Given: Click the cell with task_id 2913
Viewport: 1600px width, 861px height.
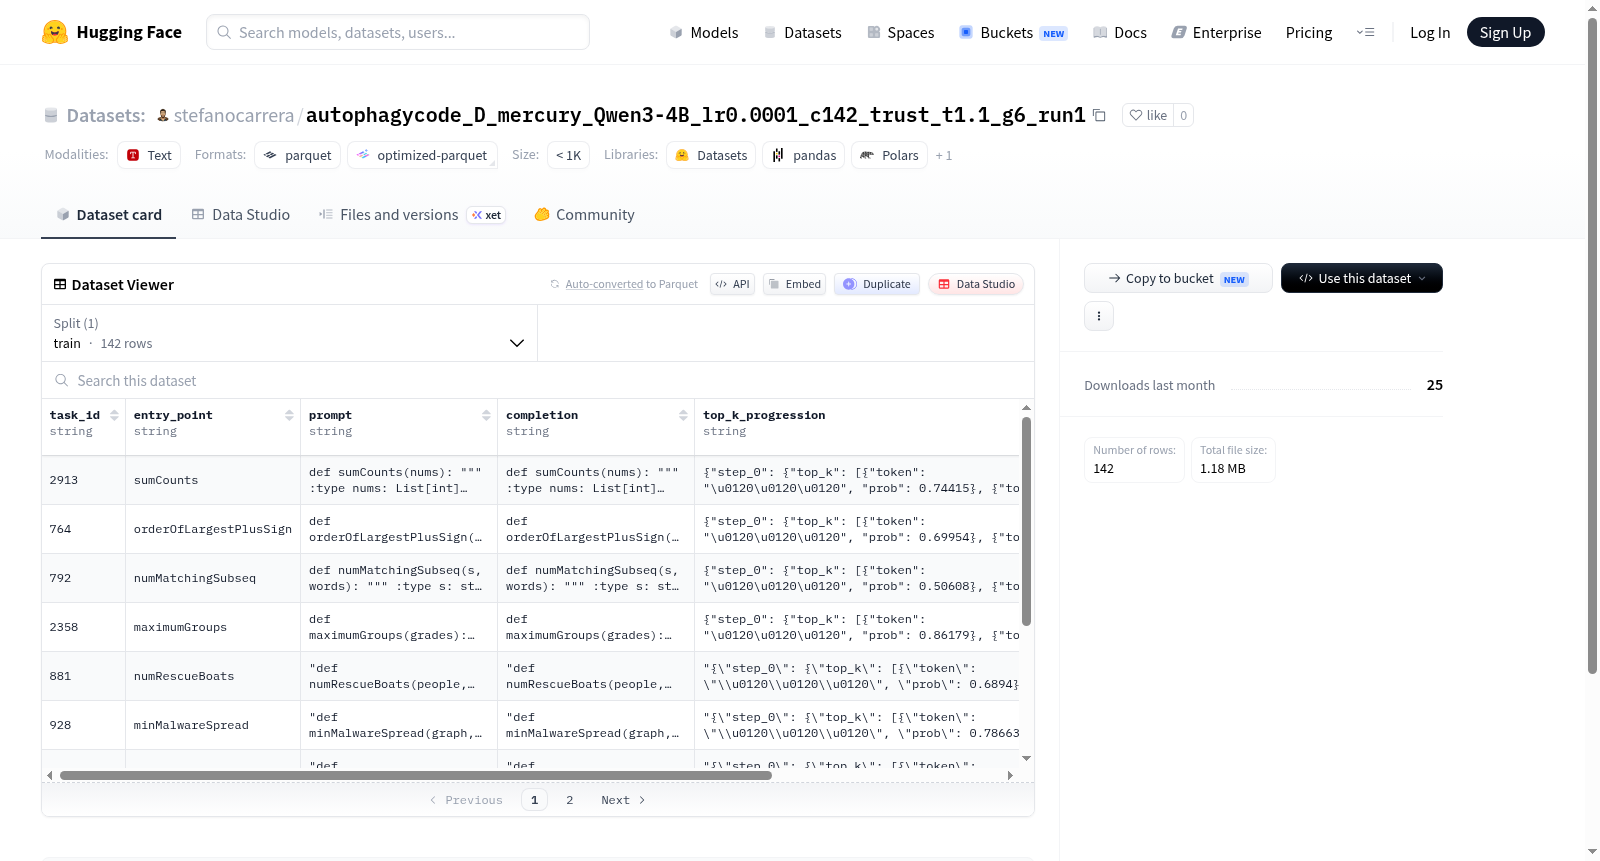Looking at the screenshot, I should pyautogui.click(x=84, y=480).
